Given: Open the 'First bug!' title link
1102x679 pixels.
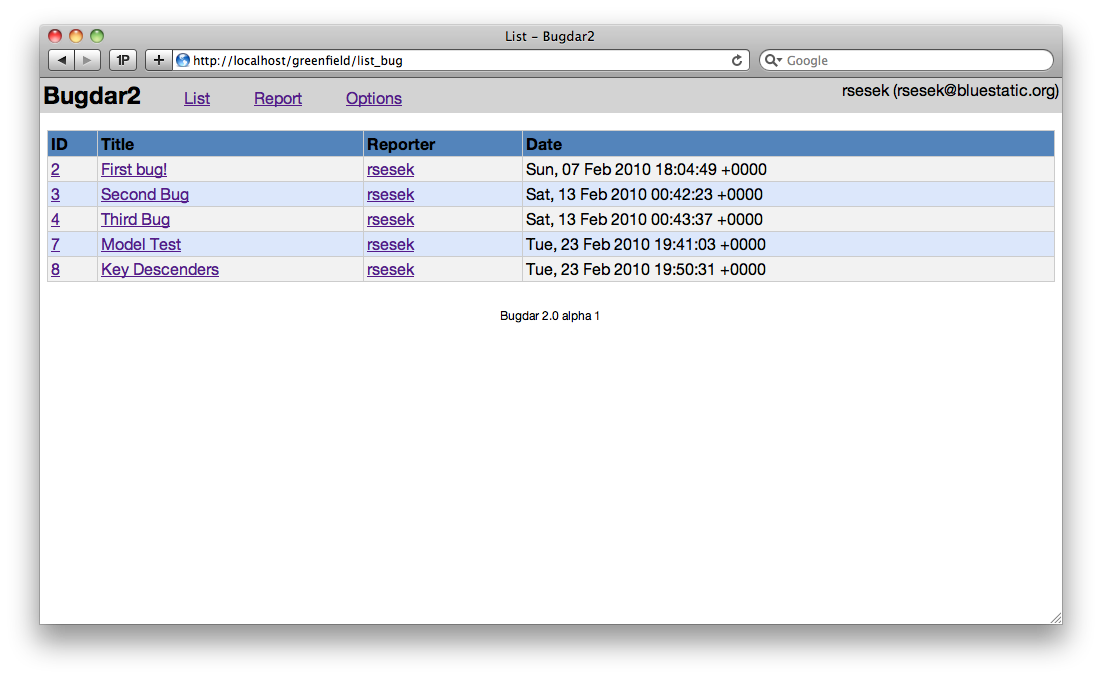Looking at the screenshot, I should [x=134, y=169].
